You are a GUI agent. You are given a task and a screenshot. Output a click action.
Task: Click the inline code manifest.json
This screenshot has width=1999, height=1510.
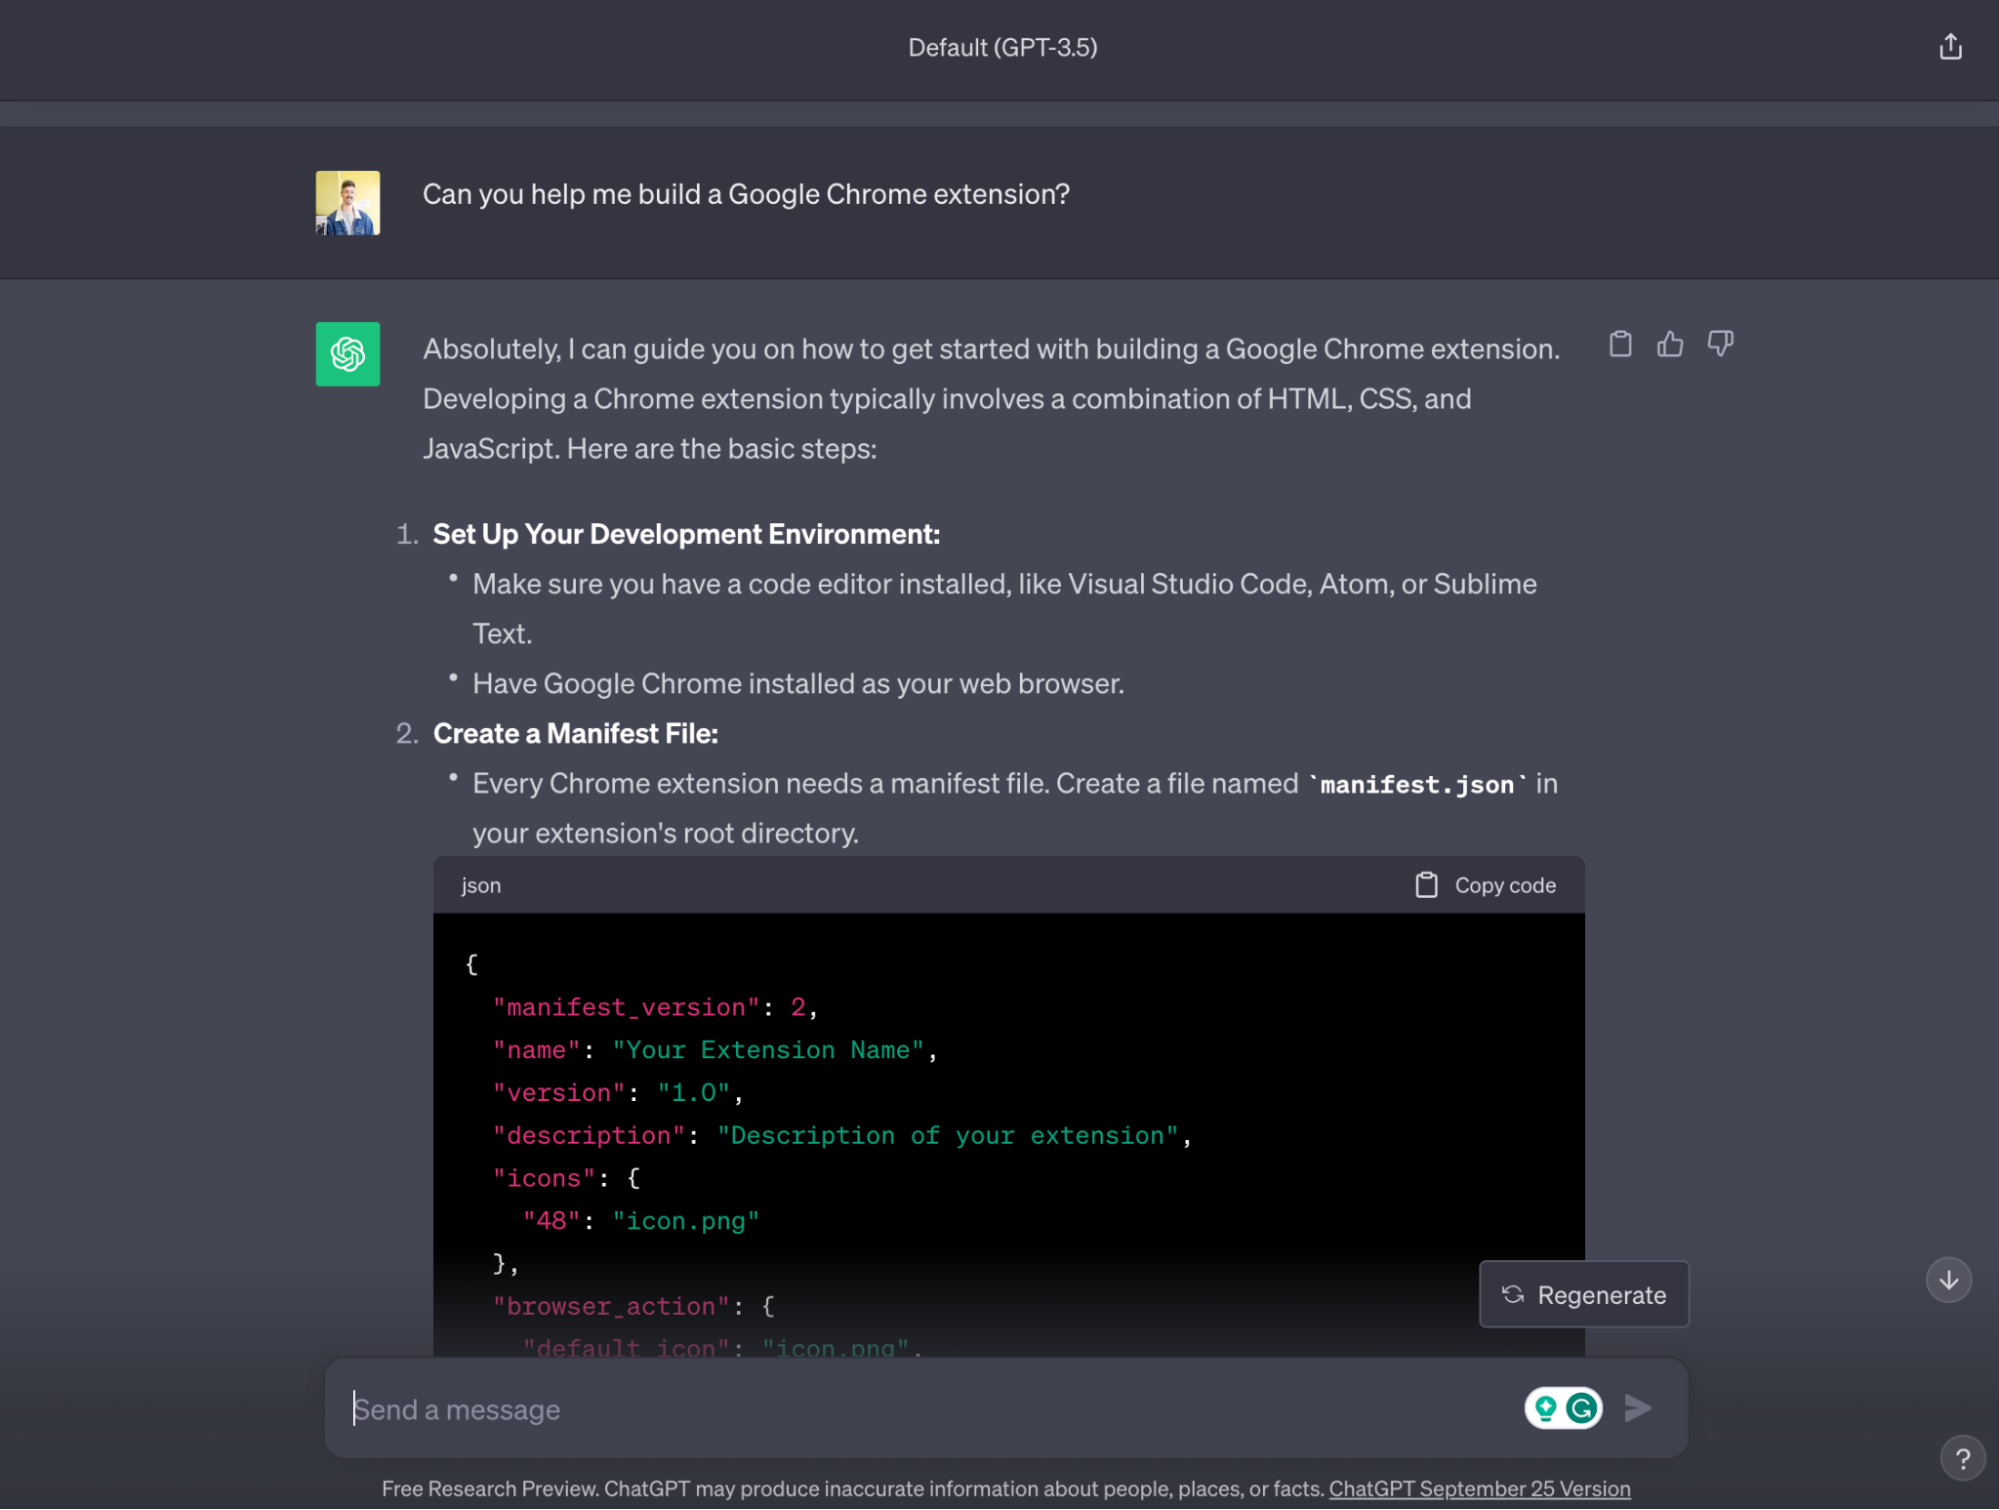click(1417, 785)
